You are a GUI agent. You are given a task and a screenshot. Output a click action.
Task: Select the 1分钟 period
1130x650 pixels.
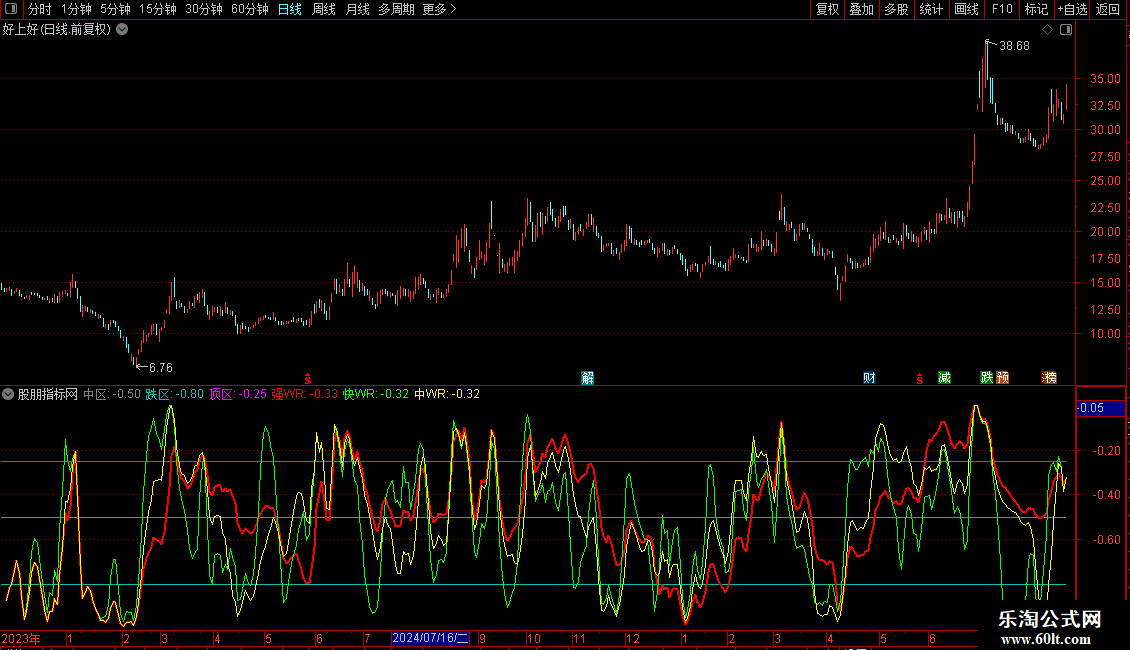click(76, 9)
